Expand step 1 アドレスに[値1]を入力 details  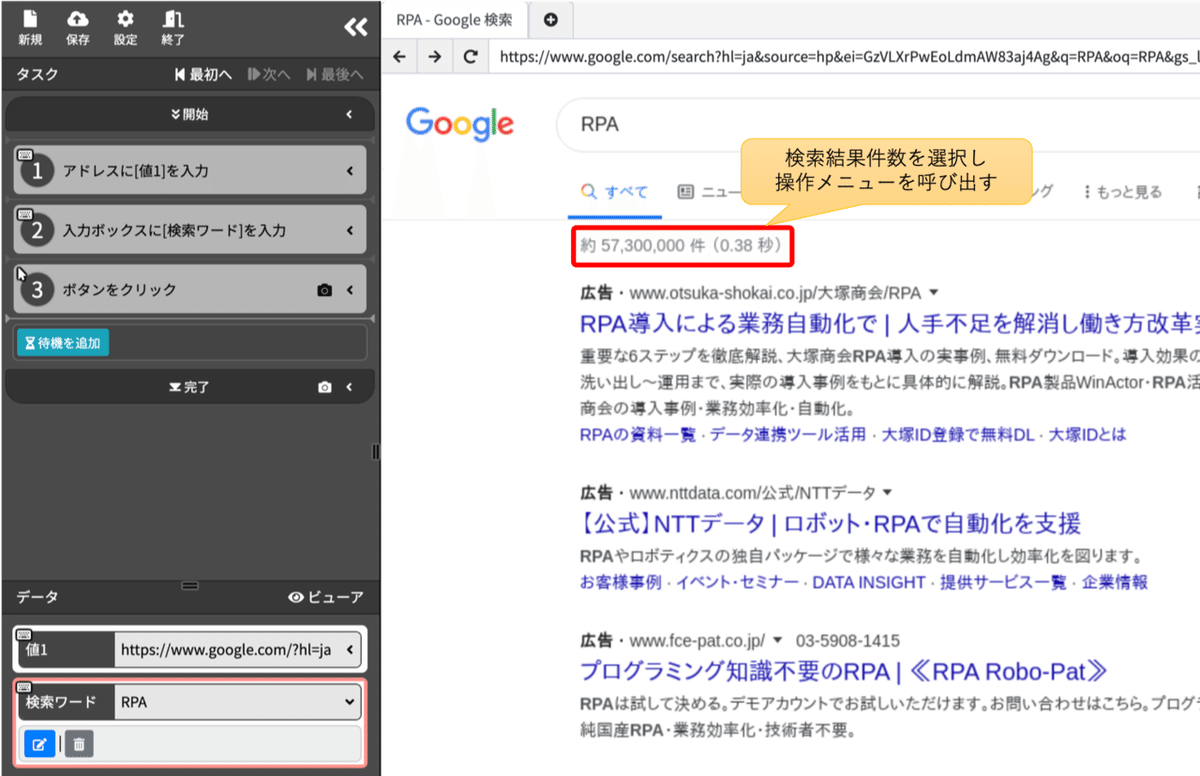(348, 169)
